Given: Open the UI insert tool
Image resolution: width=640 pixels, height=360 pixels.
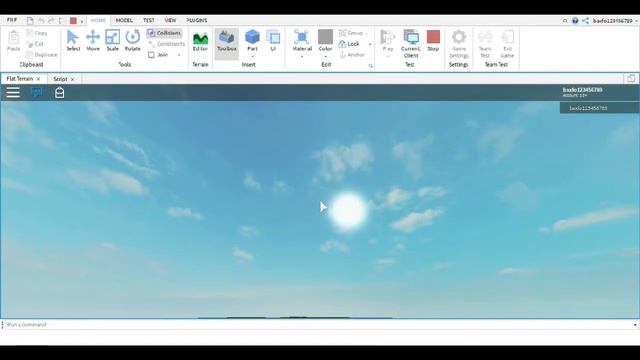Looking at the screenshot, I should (273, 40).
